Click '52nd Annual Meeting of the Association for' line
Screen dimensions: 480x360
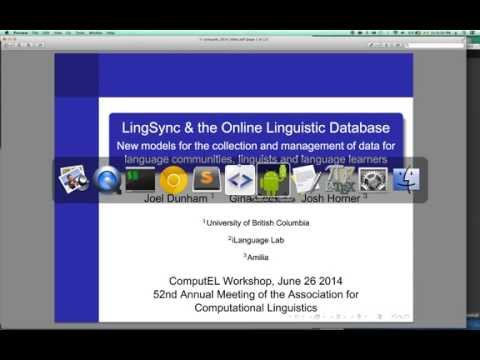tap(256, 294)
